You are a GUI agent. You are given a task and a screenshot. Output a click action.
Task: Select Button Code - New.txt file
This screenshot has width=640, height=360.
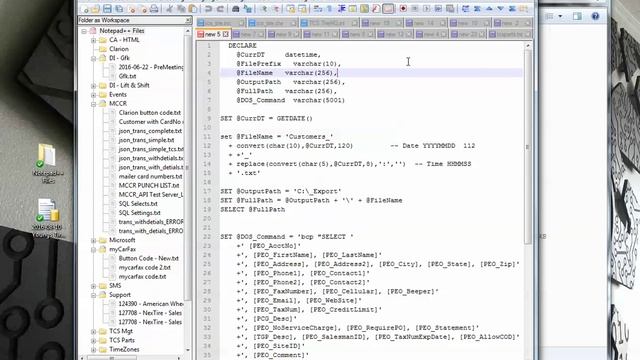tap(149, 258)
